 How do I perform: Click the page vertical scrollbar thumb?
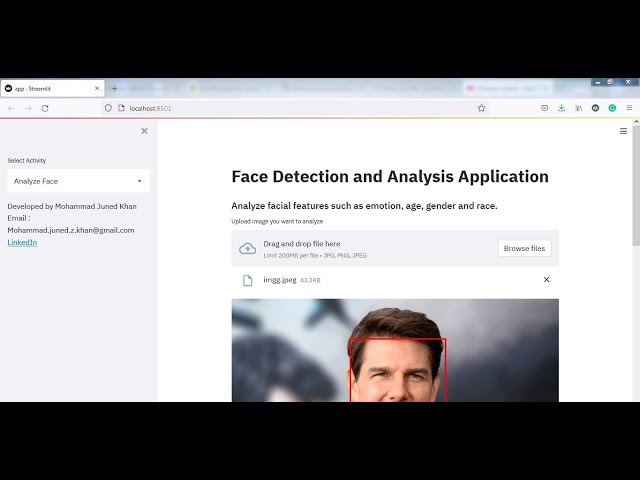636,186
